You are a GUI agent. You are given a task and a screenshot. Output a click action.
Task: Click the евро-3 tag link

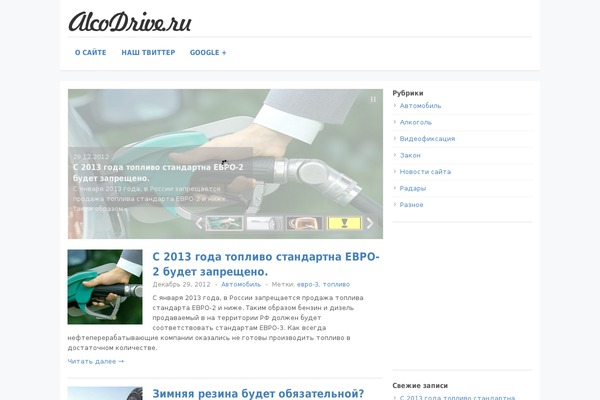click(308, 284)
